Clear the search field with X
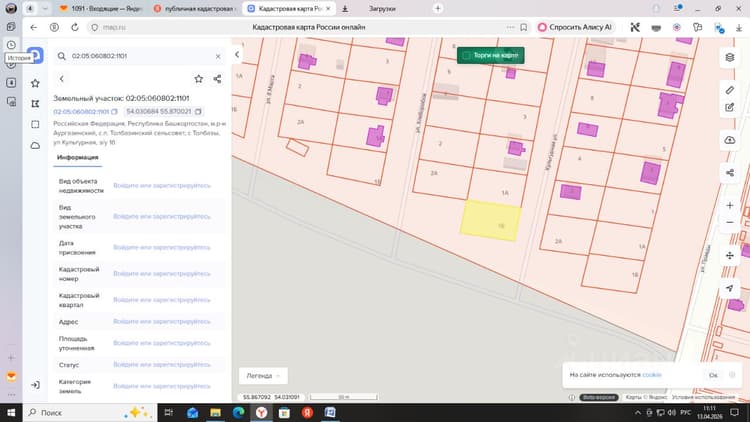The image size is (750, 422). point(218,56)
